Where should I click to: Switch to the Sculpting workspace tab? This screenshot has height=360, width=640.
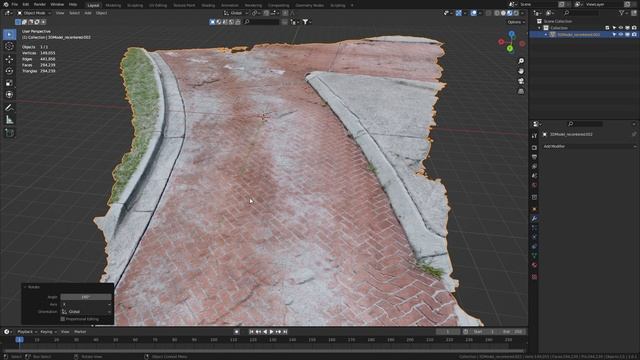(x=135, y=5)
